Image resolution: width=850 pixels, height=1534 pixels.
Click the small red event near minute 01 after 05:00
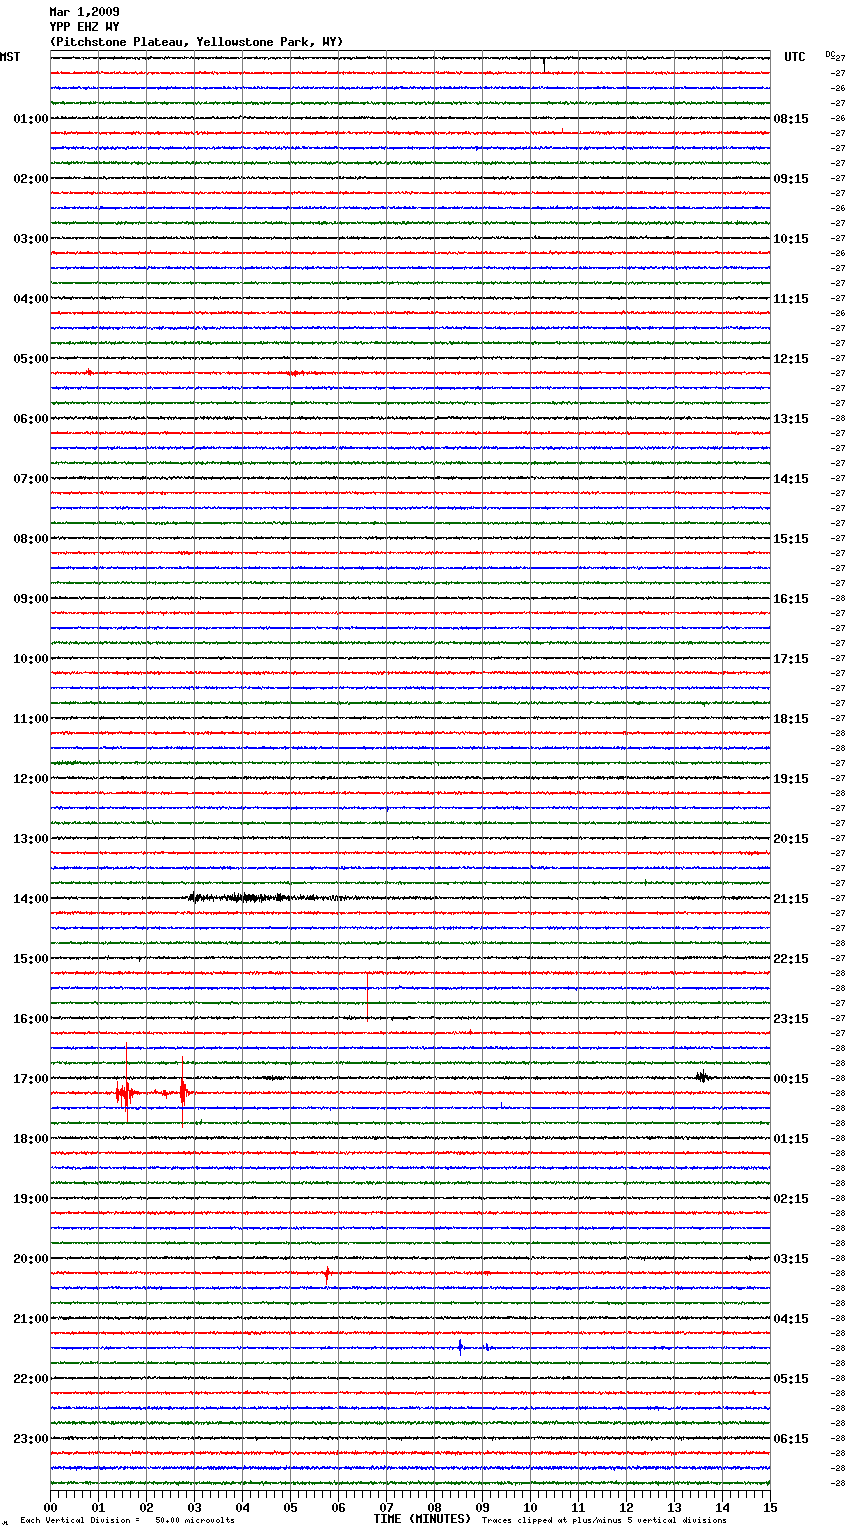[89, 372]
